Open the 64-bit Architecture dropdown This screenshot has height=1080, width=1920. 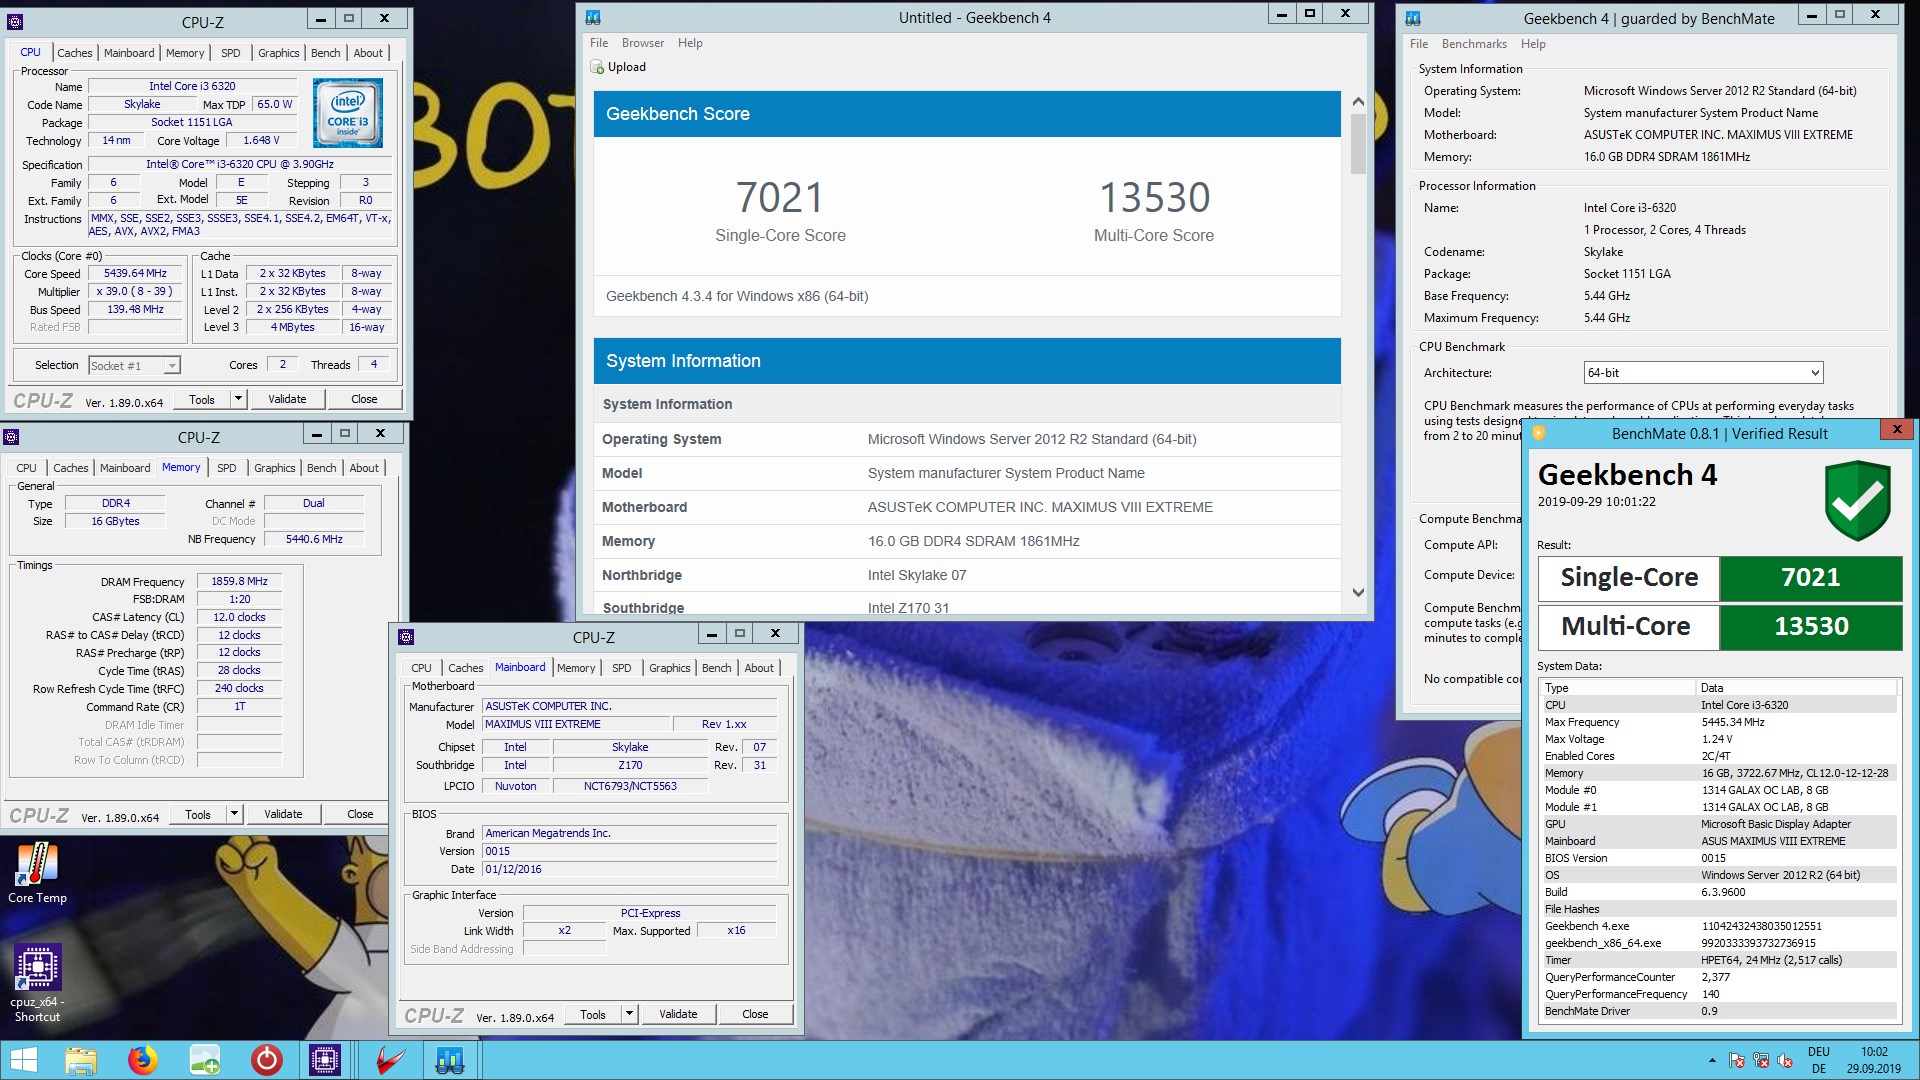pos(1703,373)
